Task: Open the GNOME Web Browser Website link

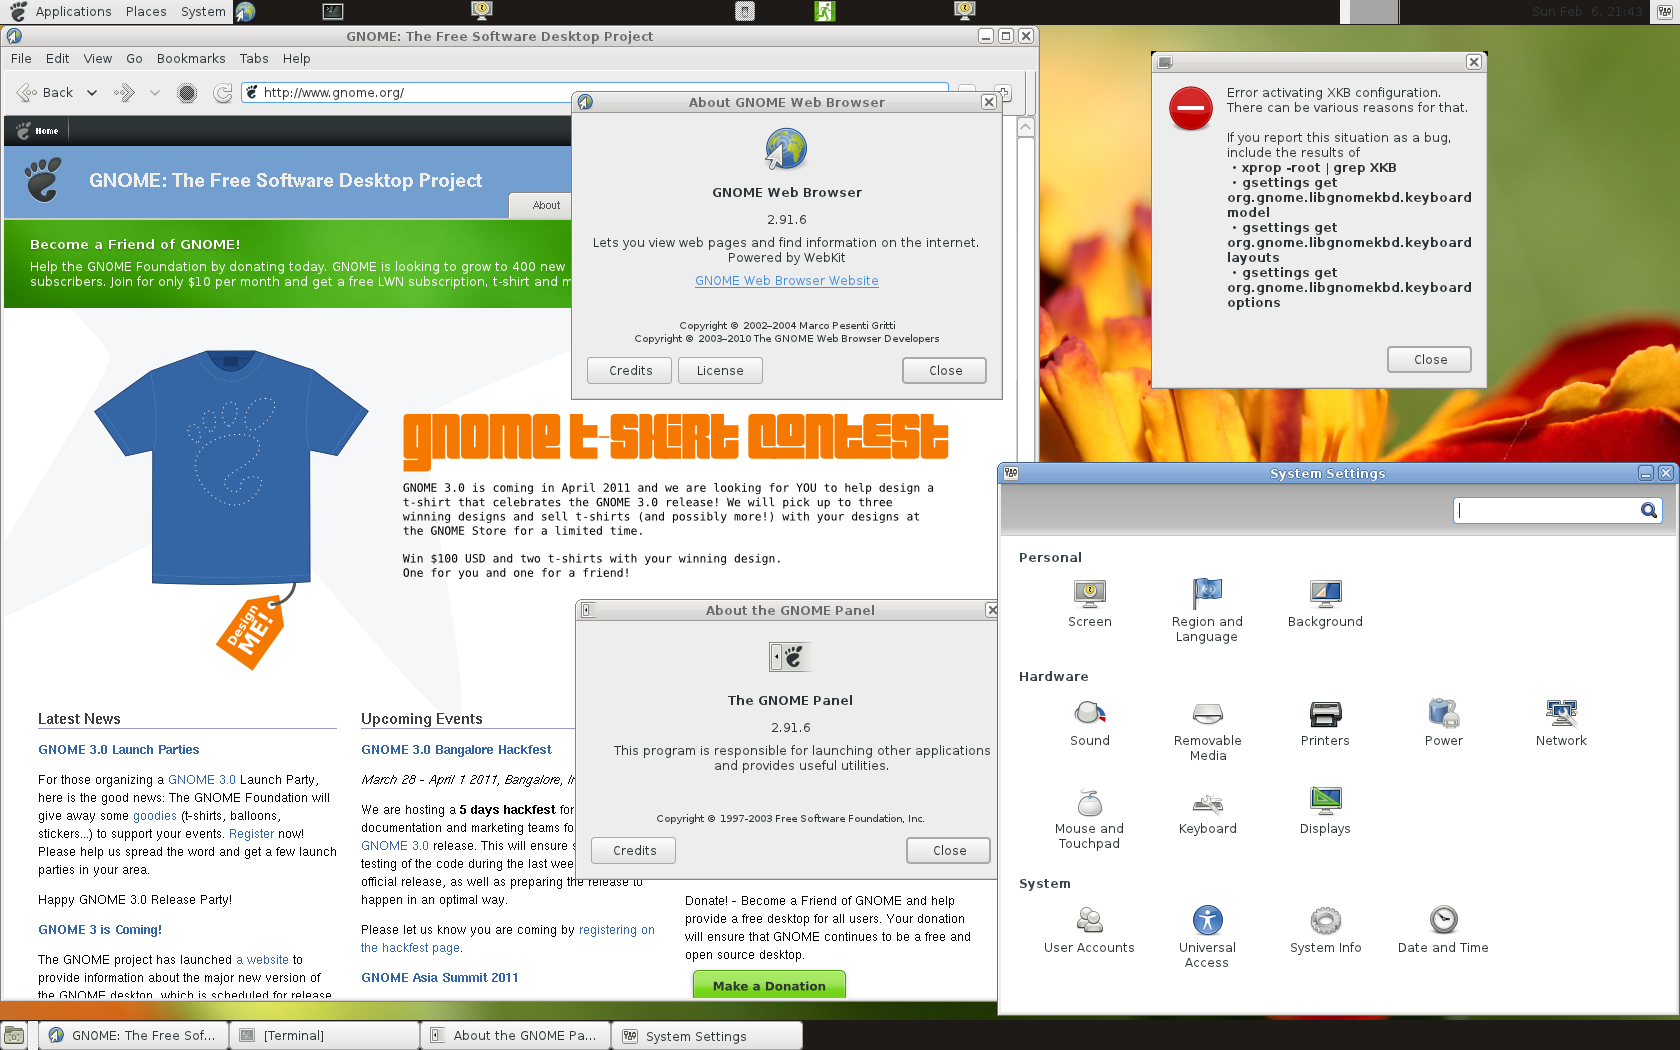Action: (x=786, y=281)
